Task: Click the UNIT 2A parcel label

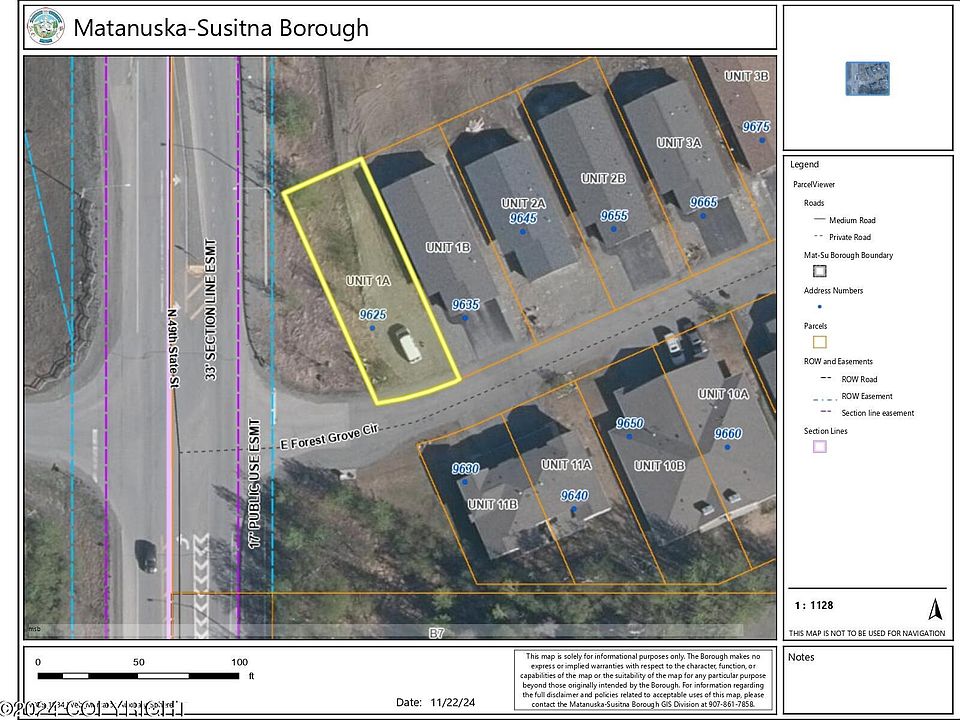Action: click(x=523, y=203)
